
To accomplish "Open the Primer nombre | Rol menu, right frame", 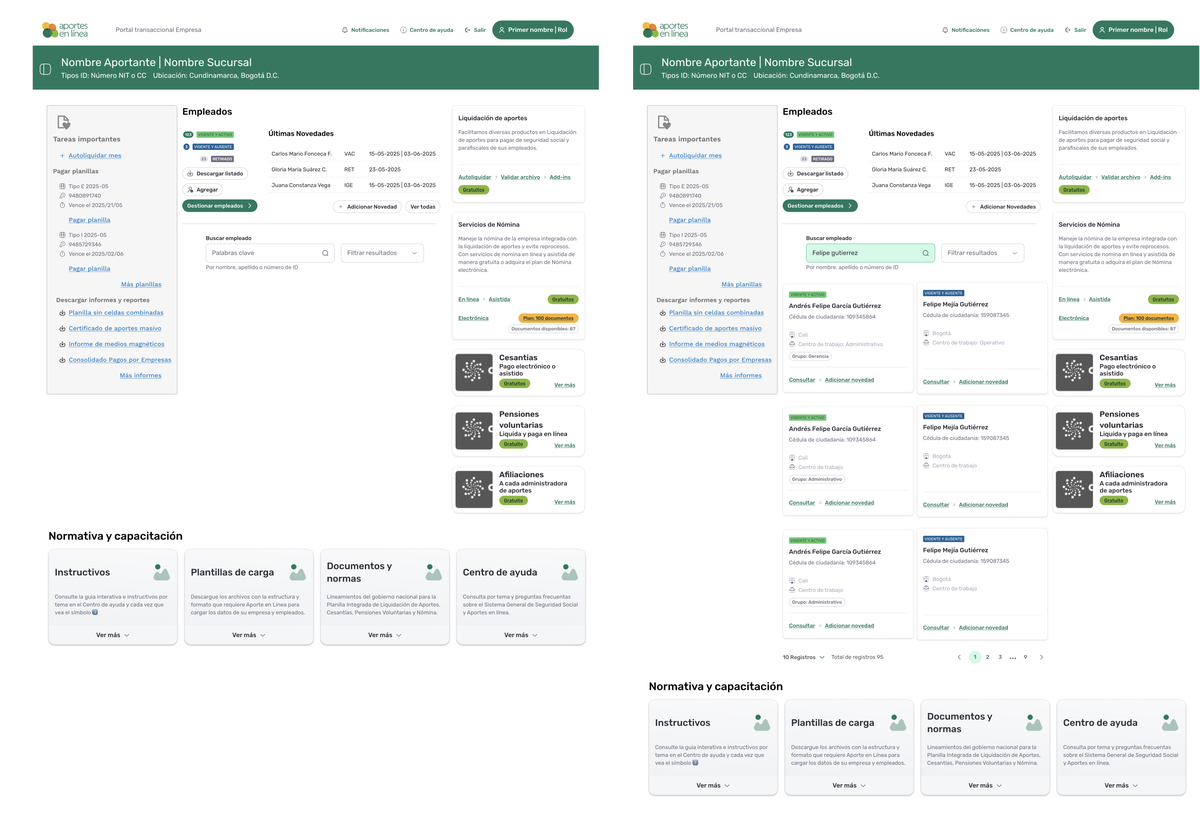I will click(1133, 30).
